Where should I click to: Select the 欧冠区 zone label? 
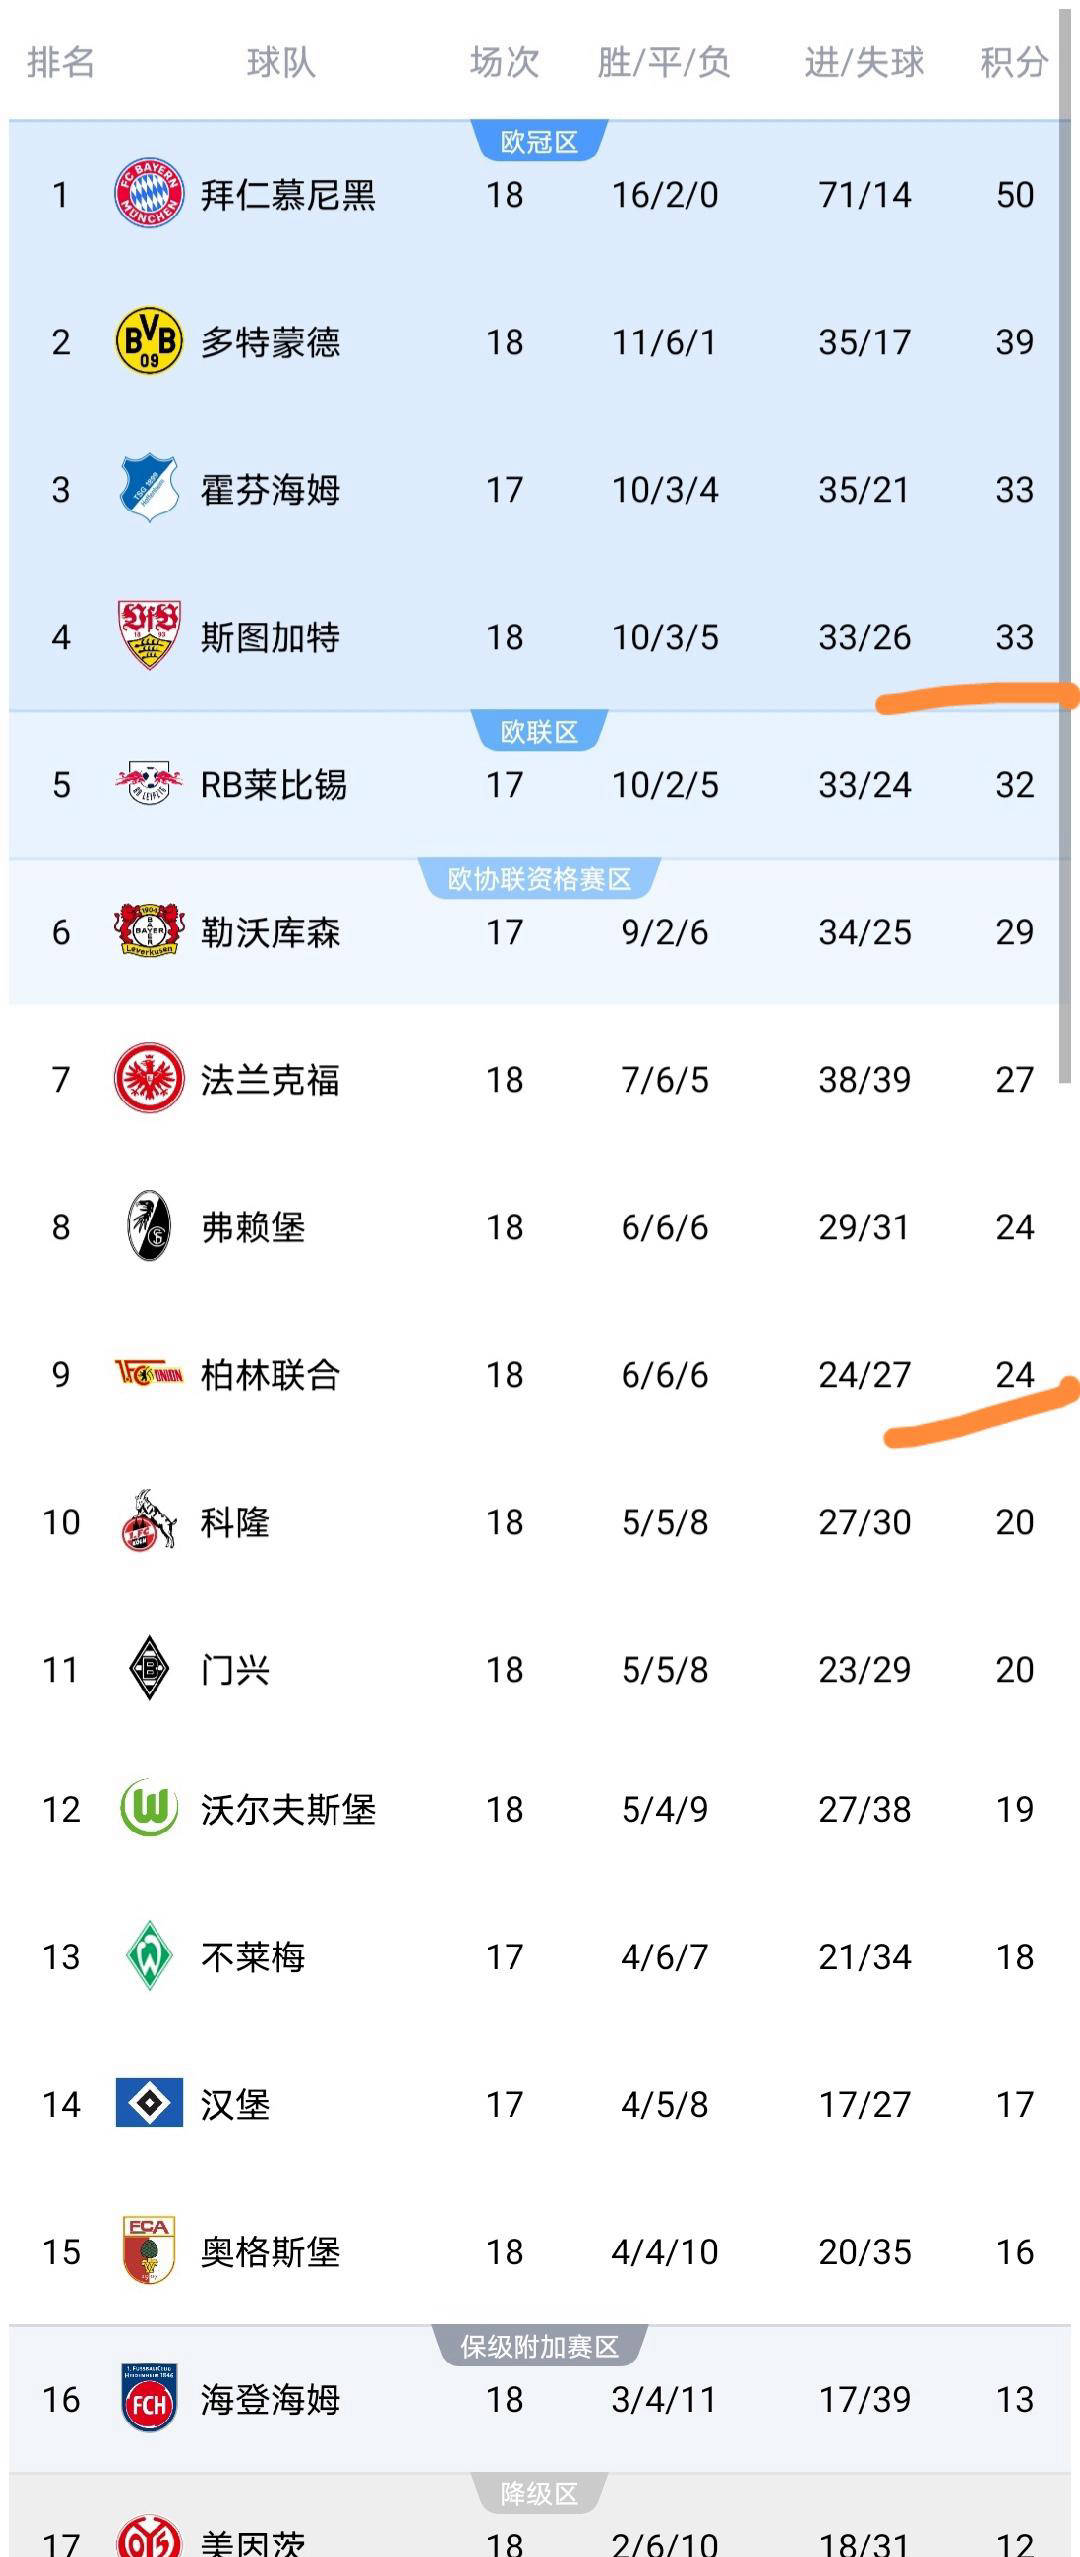(539, 142)
